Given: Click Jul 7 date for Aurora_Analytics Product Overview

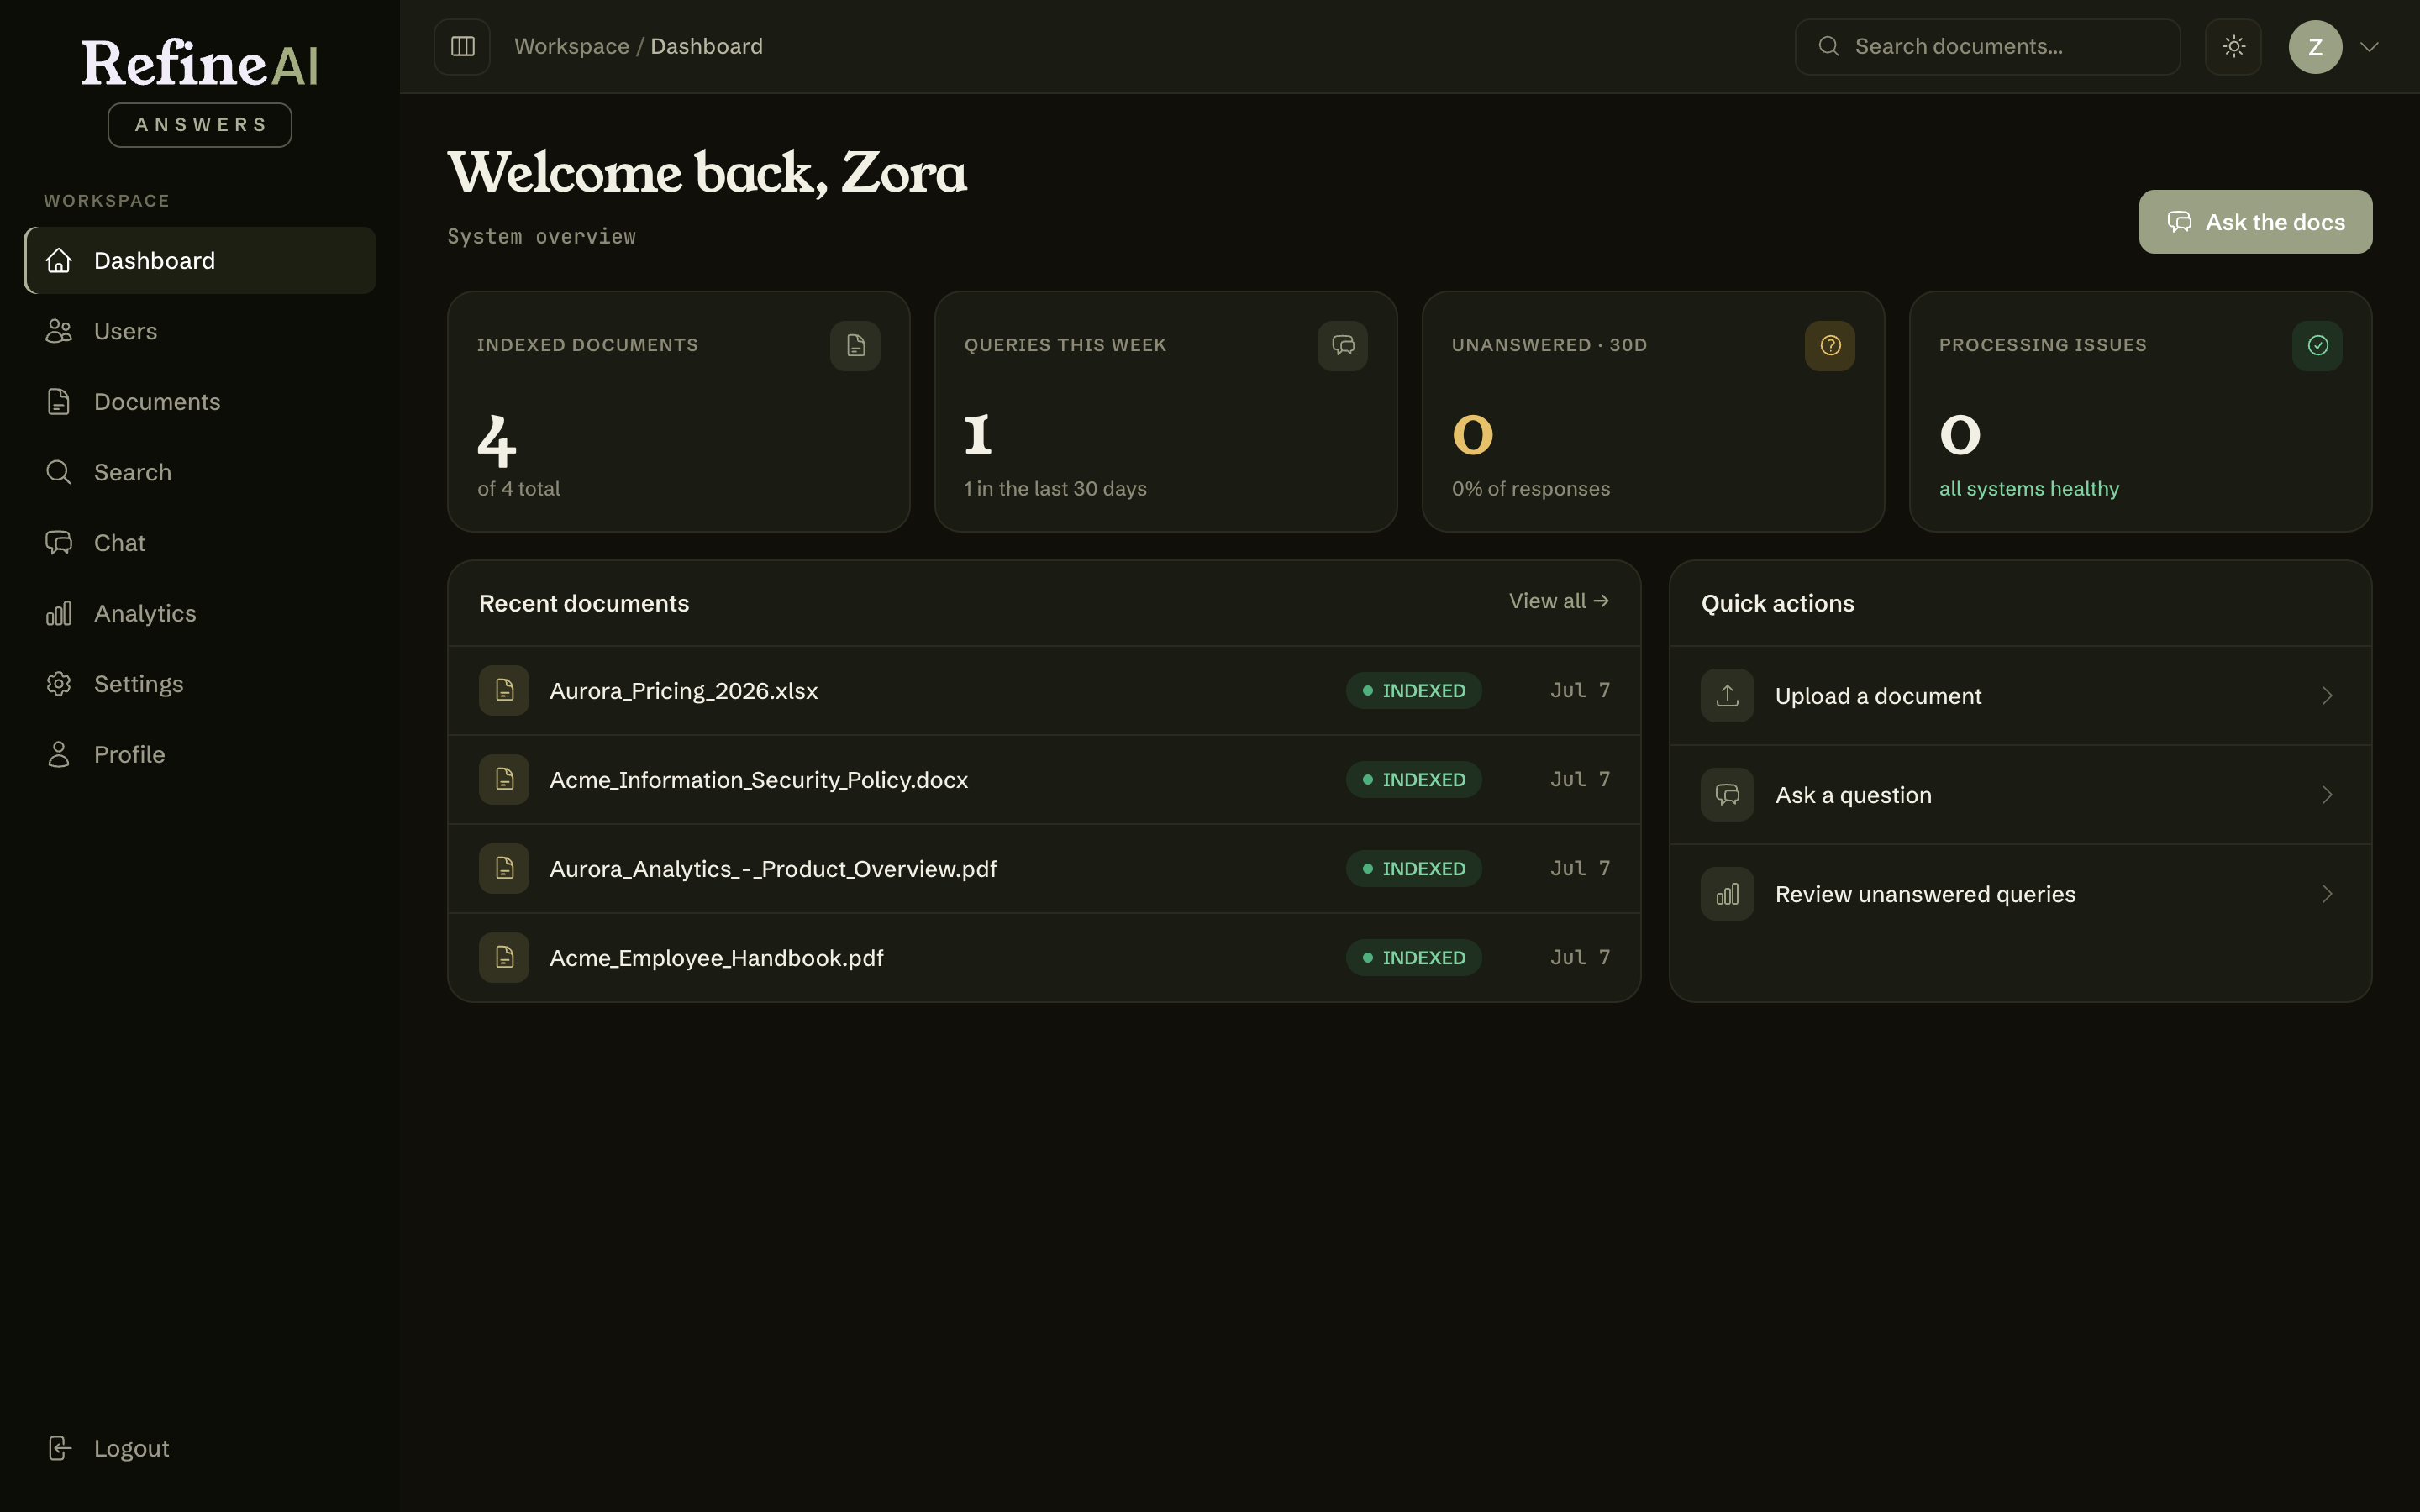Looking at the screenshot, I should [x=1580, y=869].
